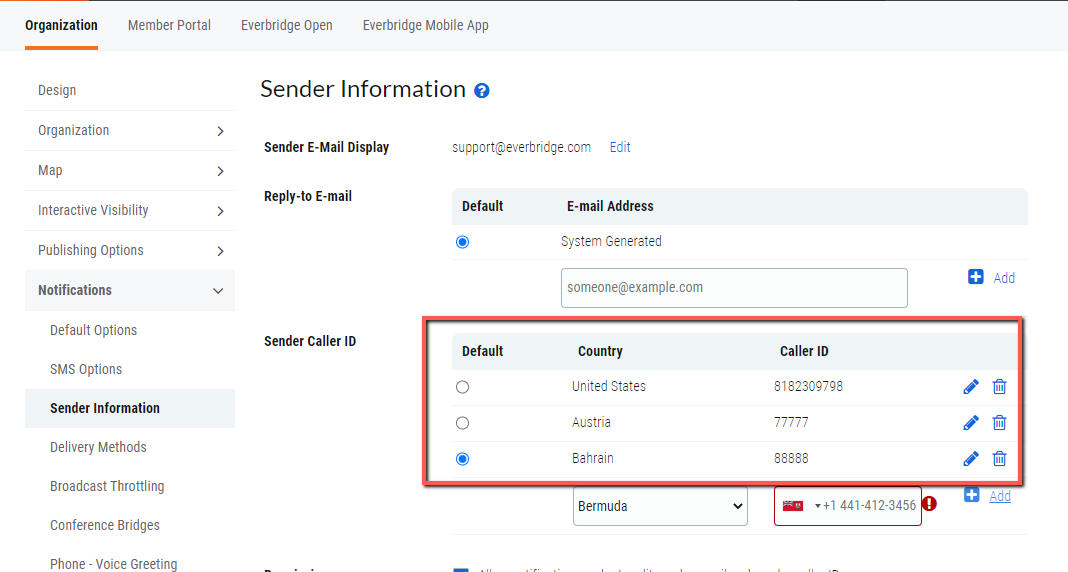
Task: Click Edit link for Sender E-Mail Display
Action: (620, 147)
